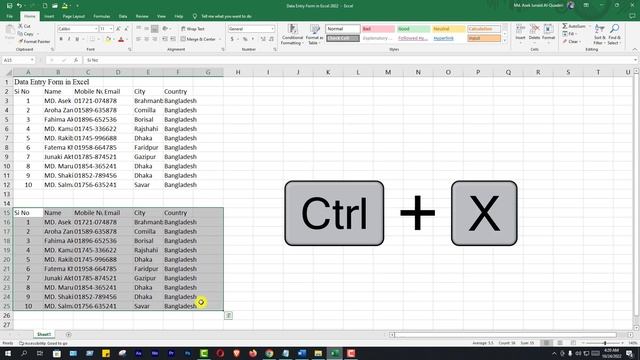Expand the cell styles gallery

pos(504,40)
